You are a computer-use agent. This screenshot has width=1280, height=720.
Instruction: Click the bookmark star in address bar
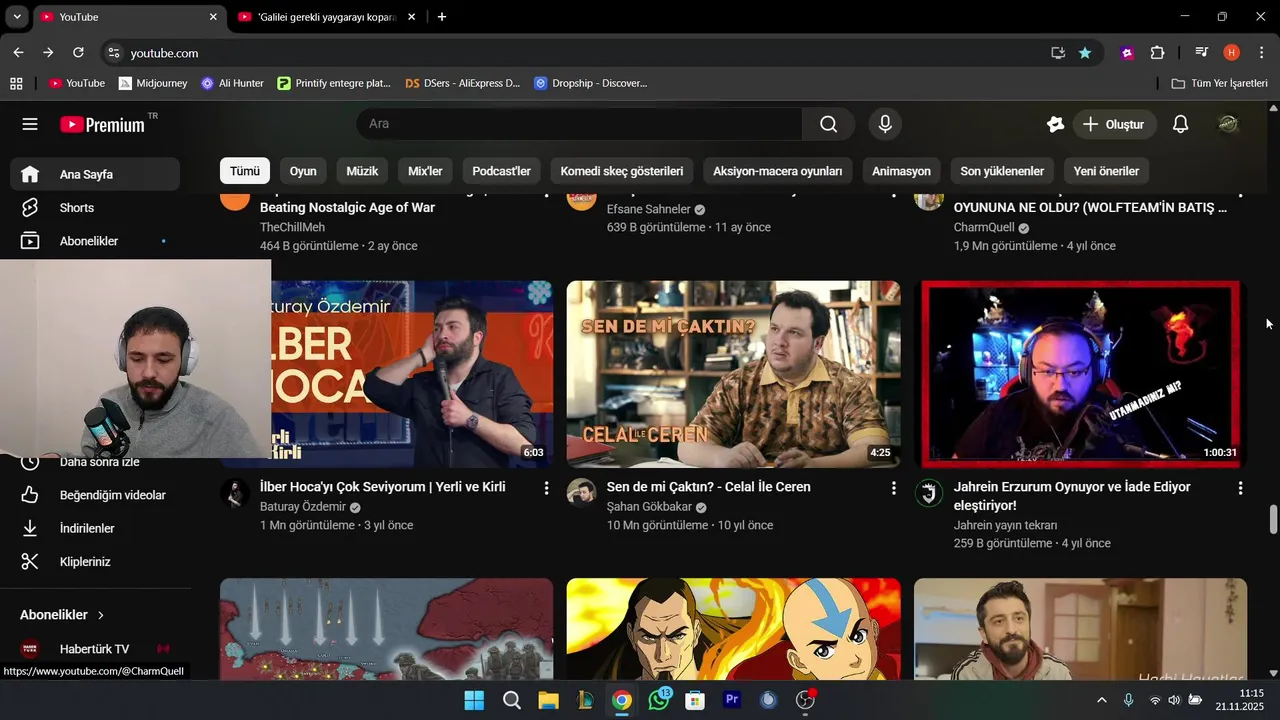(x=1085, y=53)
